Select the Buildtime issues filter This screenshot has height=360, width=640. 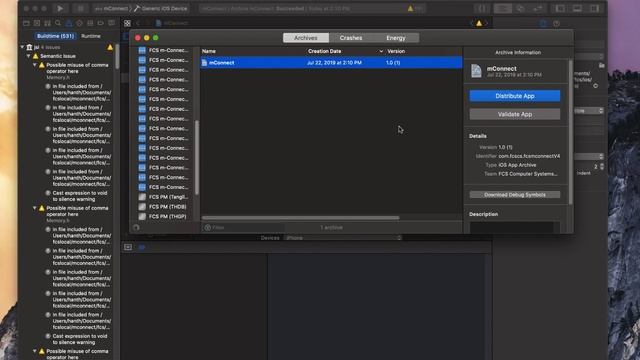pyautogui.click(x=56, y=36)
